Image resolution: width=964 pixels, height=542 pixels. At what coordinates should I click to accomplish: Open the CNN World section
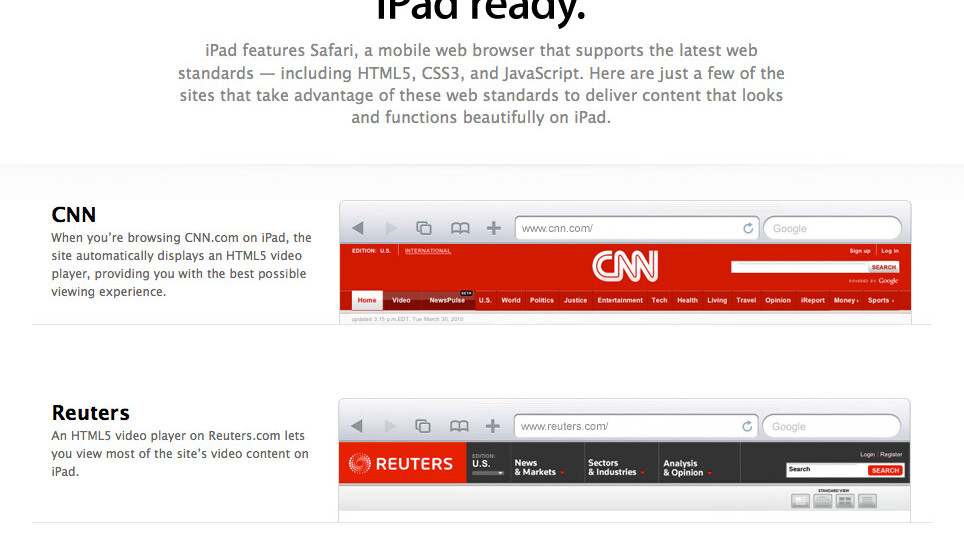511,300
